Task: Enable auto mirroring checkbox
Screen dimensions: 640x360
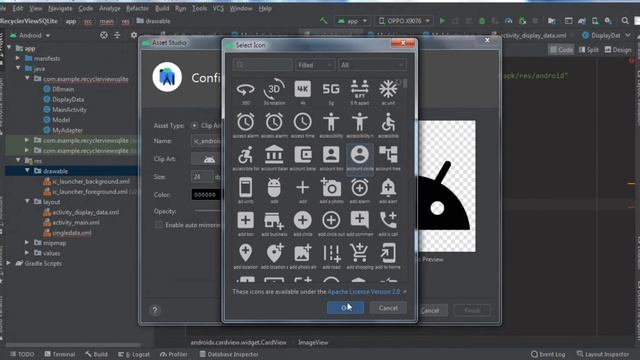Action: pyautogui.click(x=159, y=225)
